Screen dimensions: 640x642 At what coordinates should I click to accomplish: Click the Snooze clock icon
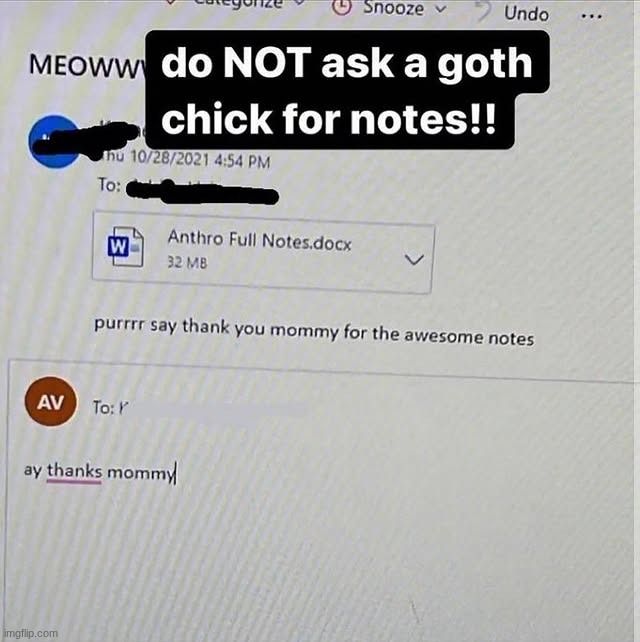click(341, 7)
